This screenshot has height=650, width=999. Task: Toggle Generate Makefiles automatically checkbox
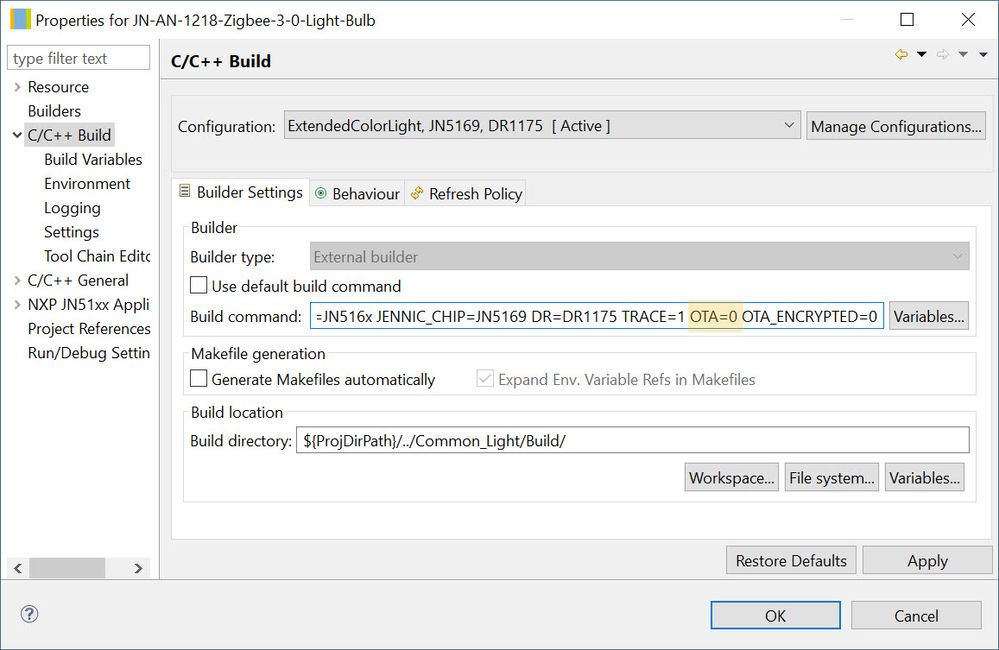click(x=199, y=379)
